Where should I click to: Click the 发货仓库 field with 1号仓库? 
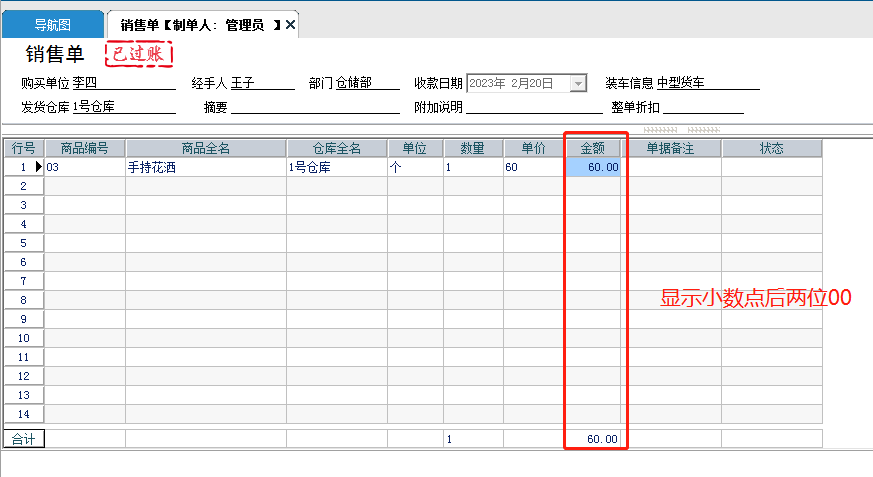[x=124, y=107]
